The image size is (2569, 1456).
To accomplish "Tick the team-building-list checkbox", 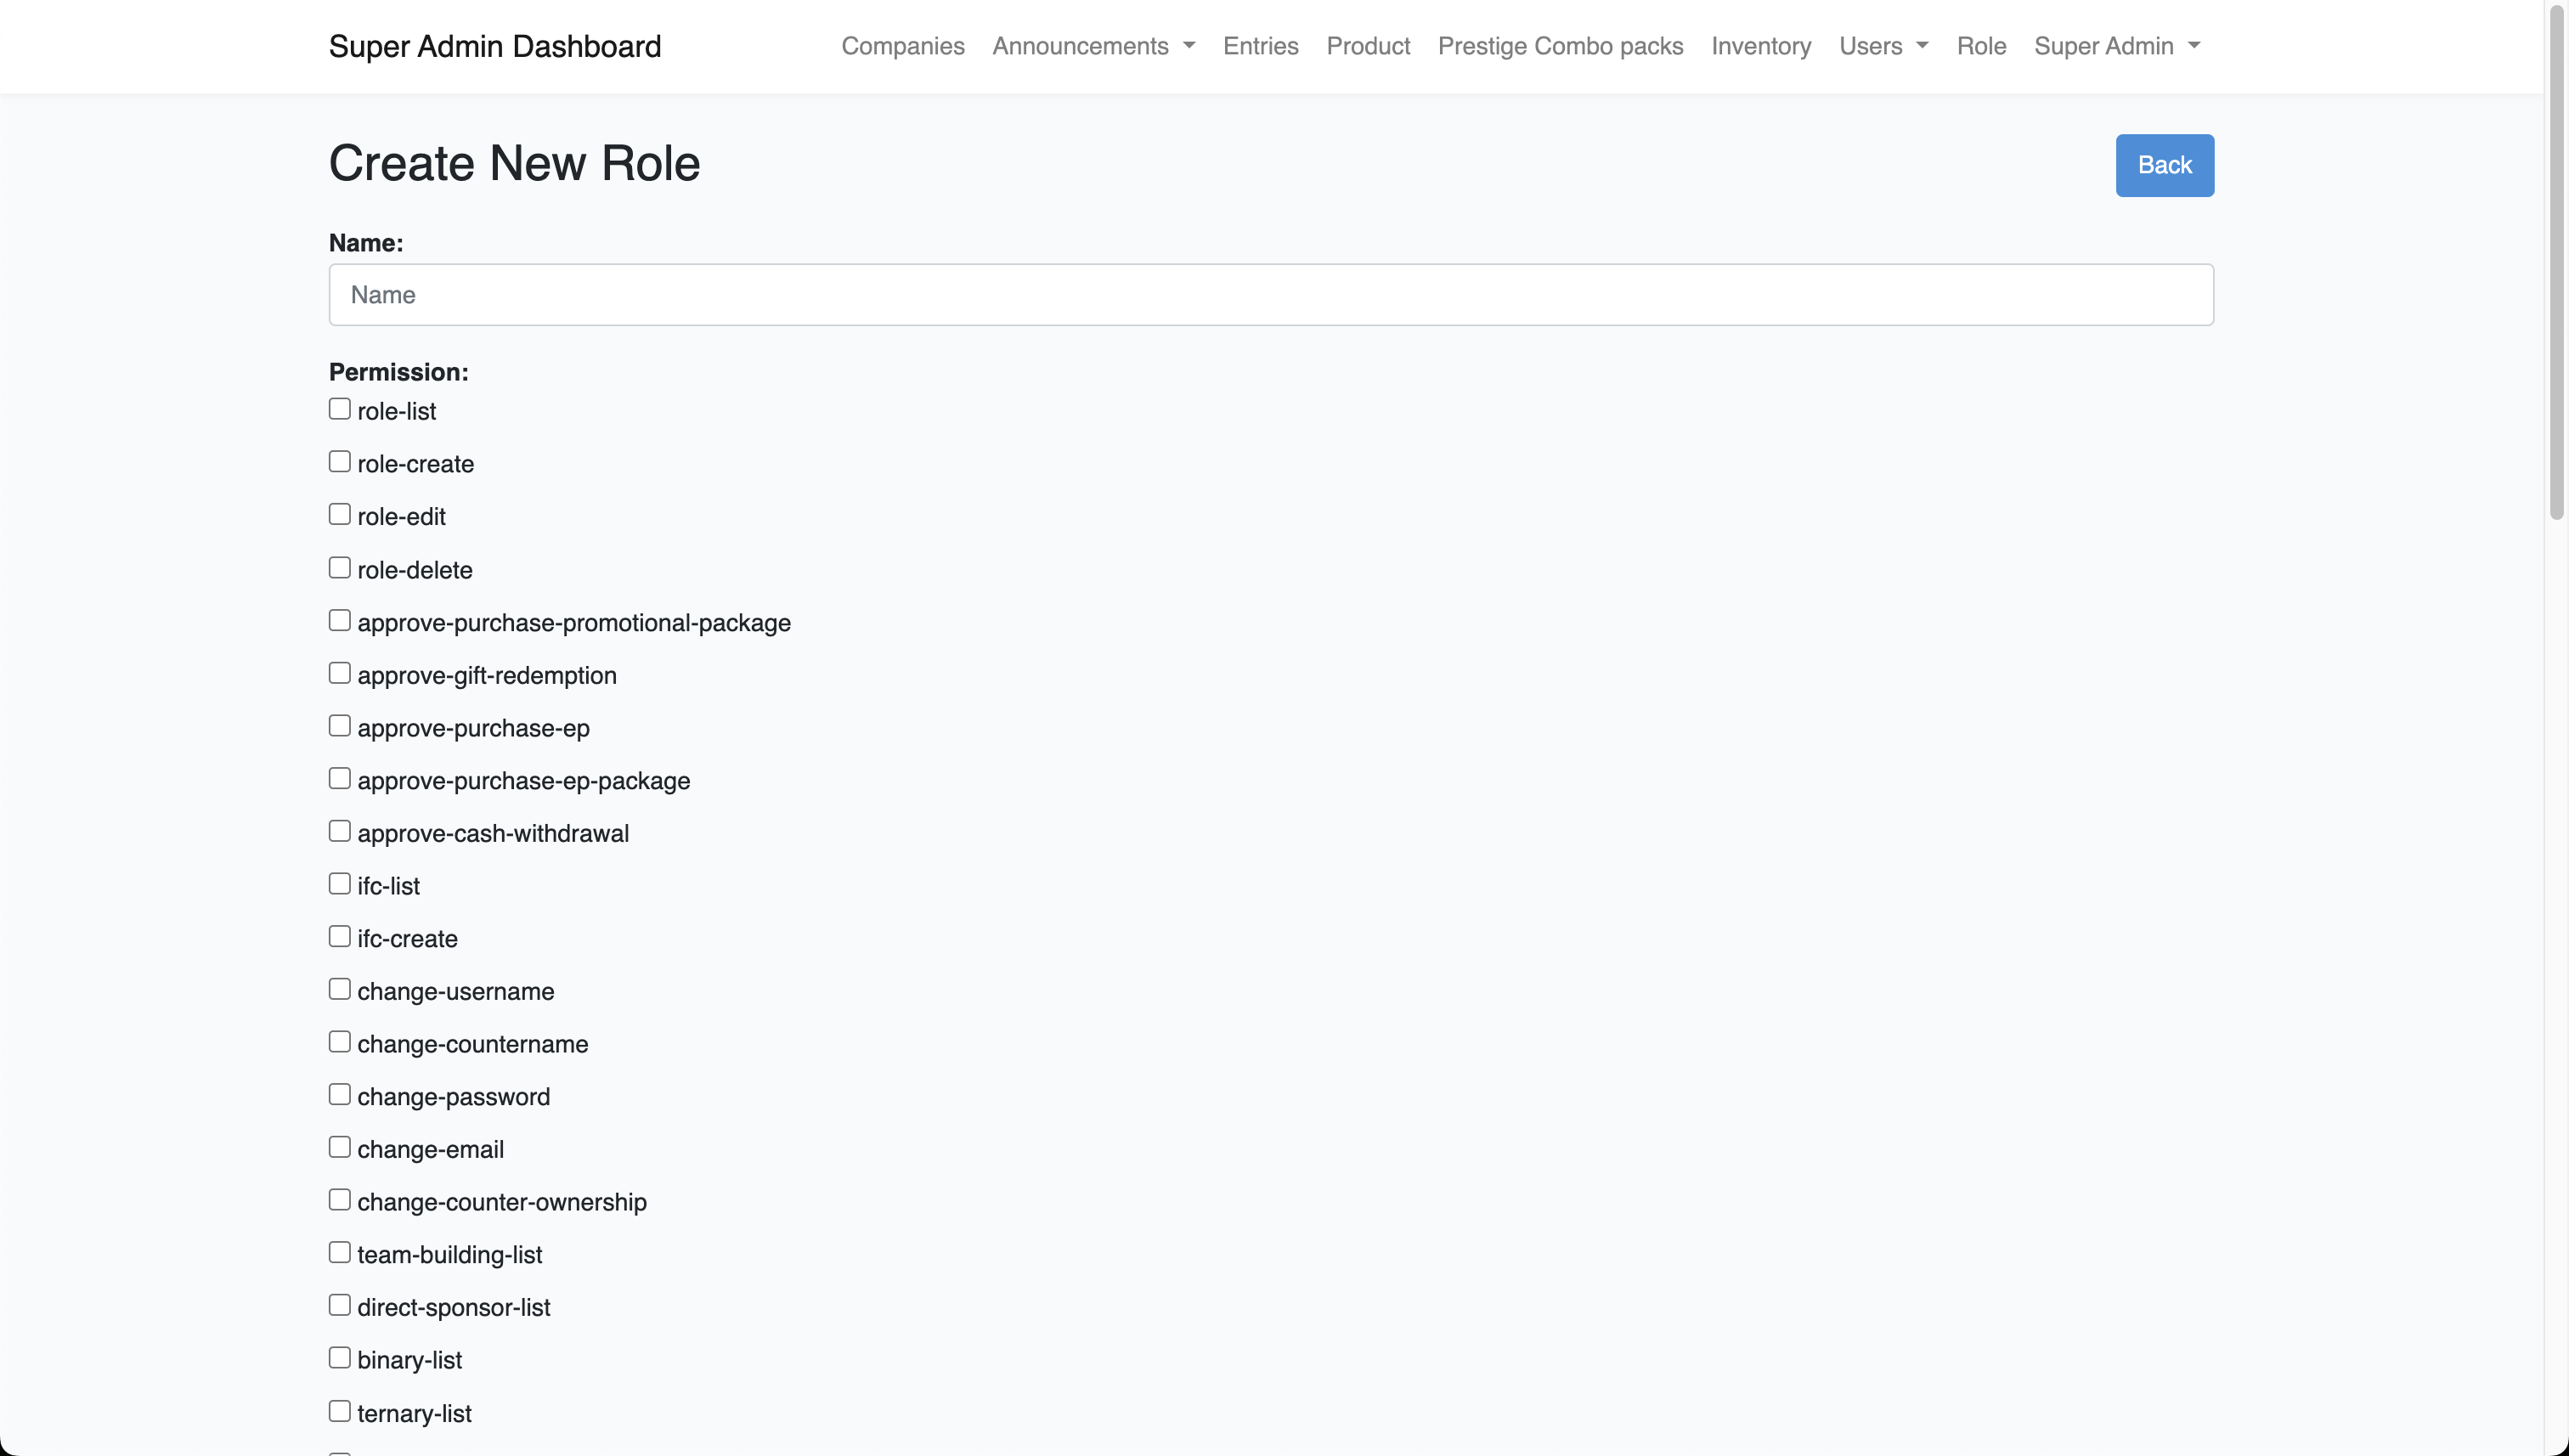I will [340, 1253].
